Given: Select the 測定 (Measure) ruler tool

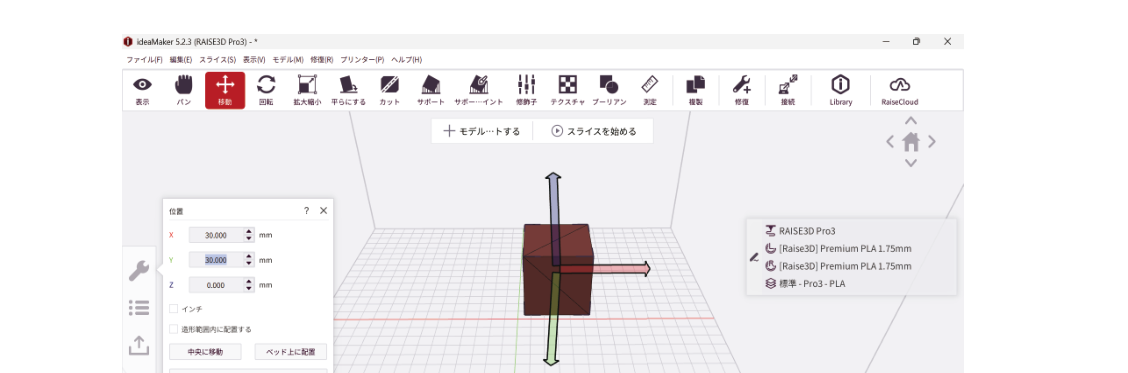Looking at the screenshot, I should 650,91.
